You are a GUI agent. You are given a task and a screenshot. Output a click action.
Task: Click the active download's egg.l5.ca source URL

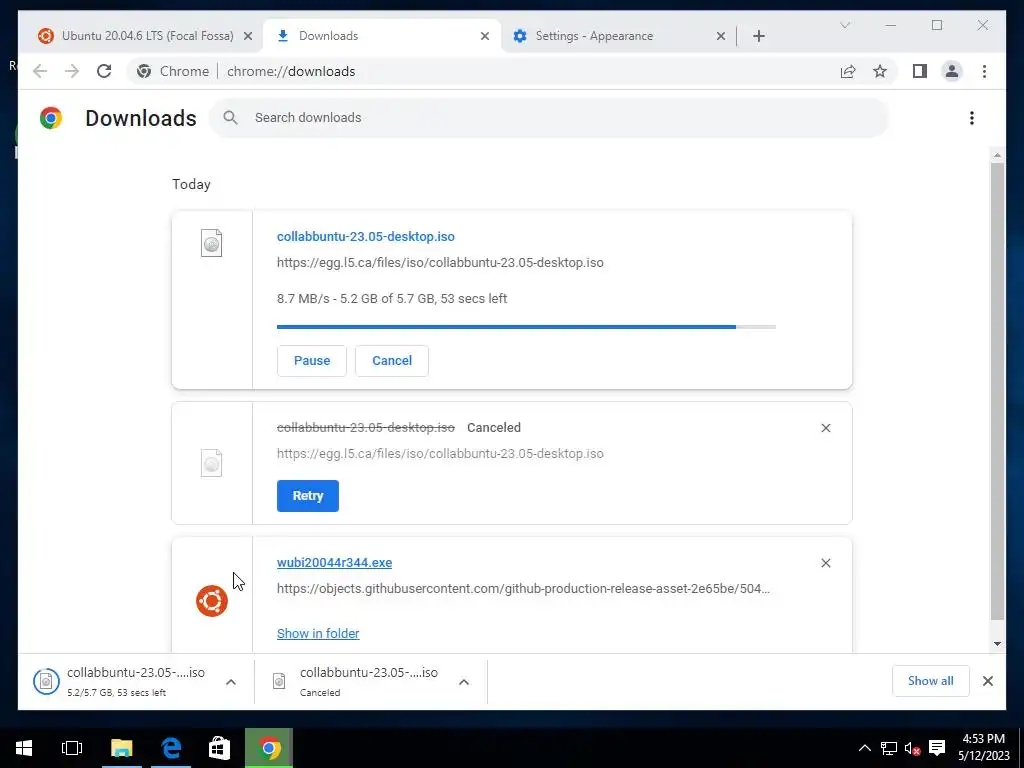(x=440, y=263)
